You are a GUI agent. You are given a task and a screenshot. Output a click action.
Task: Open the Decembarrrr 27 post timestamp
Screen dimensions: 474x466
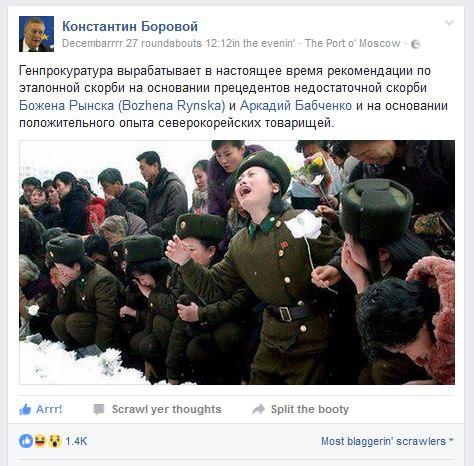coord(178,43)
